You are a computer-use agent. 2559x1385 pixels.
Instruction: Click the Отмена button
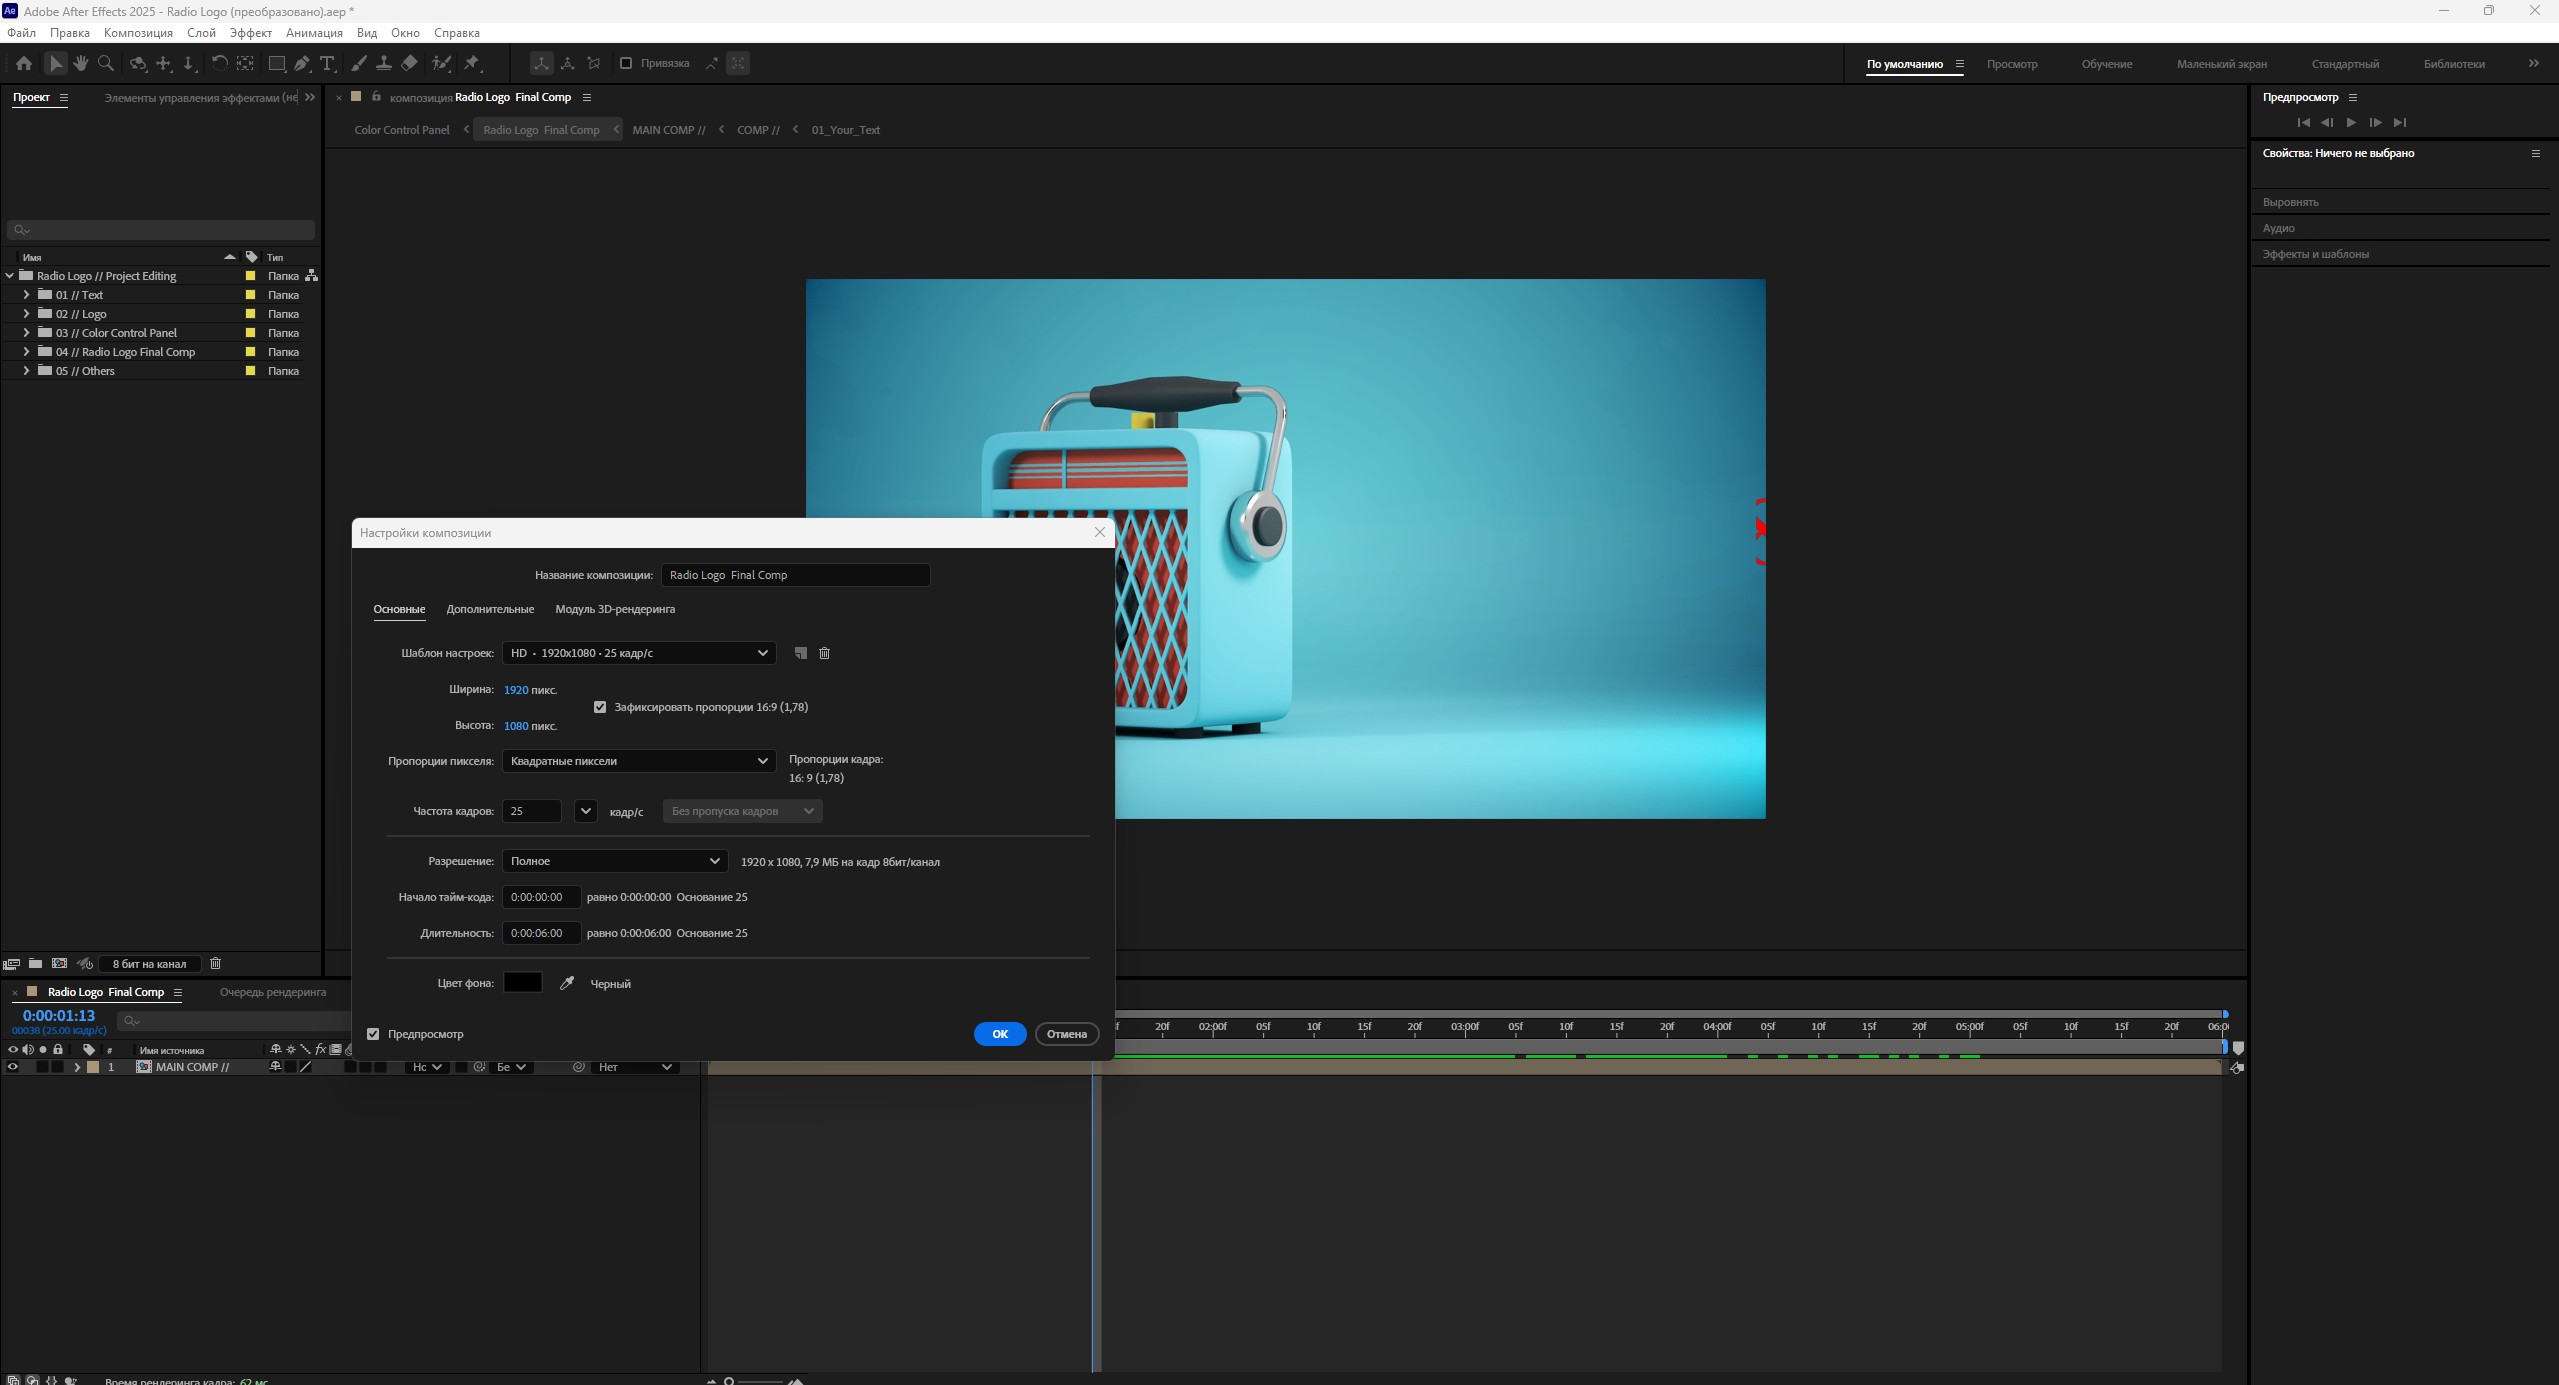pos(1066,1034)
